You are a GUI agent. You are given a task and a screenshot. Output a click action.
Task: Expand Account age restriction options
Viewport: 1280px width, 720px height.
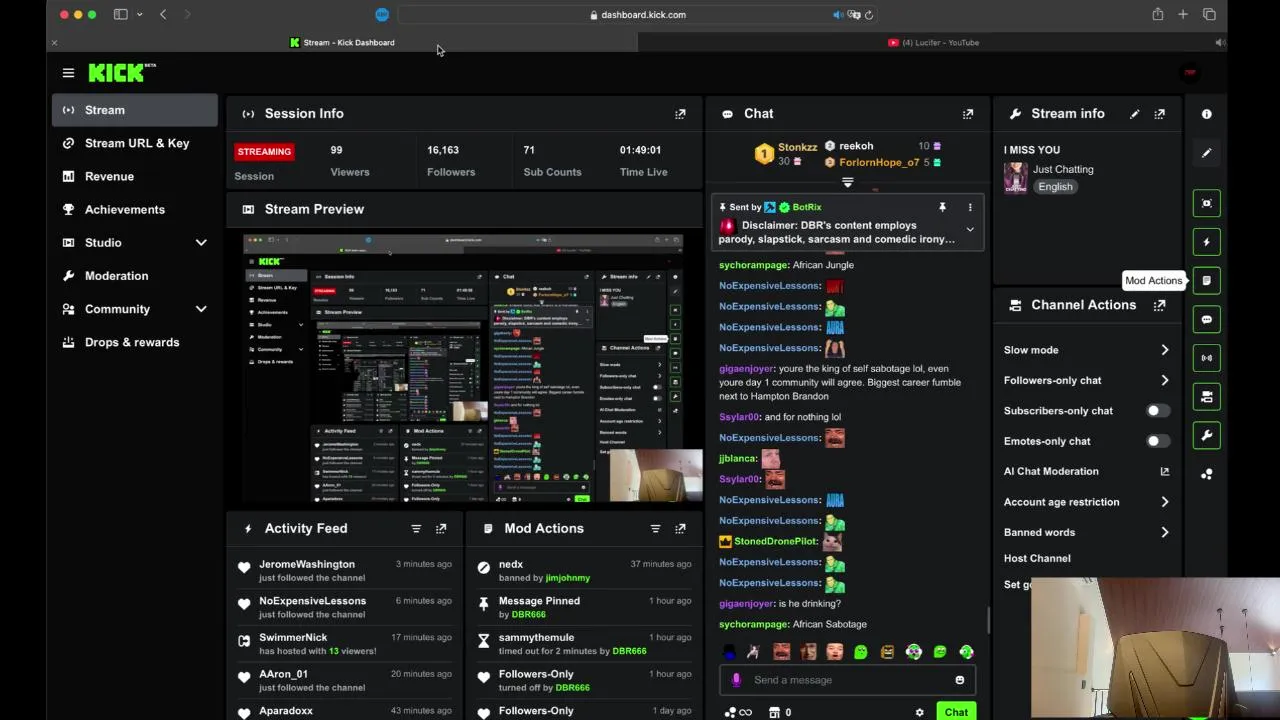point(1165,502)
